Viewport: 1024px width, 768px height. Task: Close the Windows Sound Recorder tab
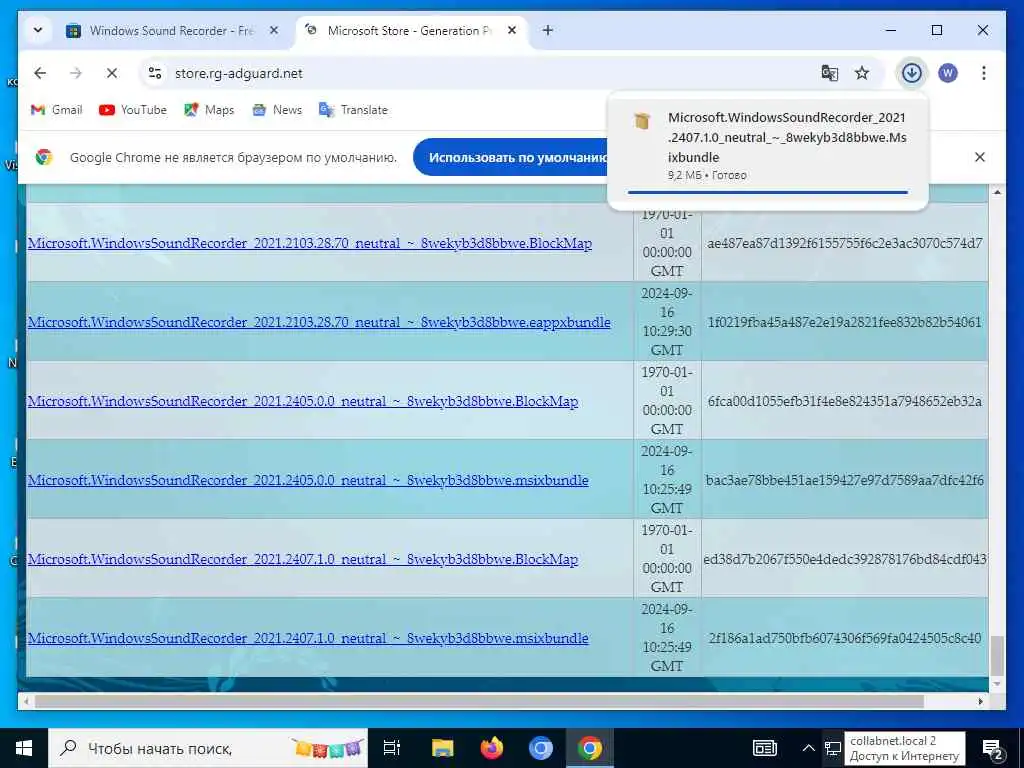pos(274,30)
